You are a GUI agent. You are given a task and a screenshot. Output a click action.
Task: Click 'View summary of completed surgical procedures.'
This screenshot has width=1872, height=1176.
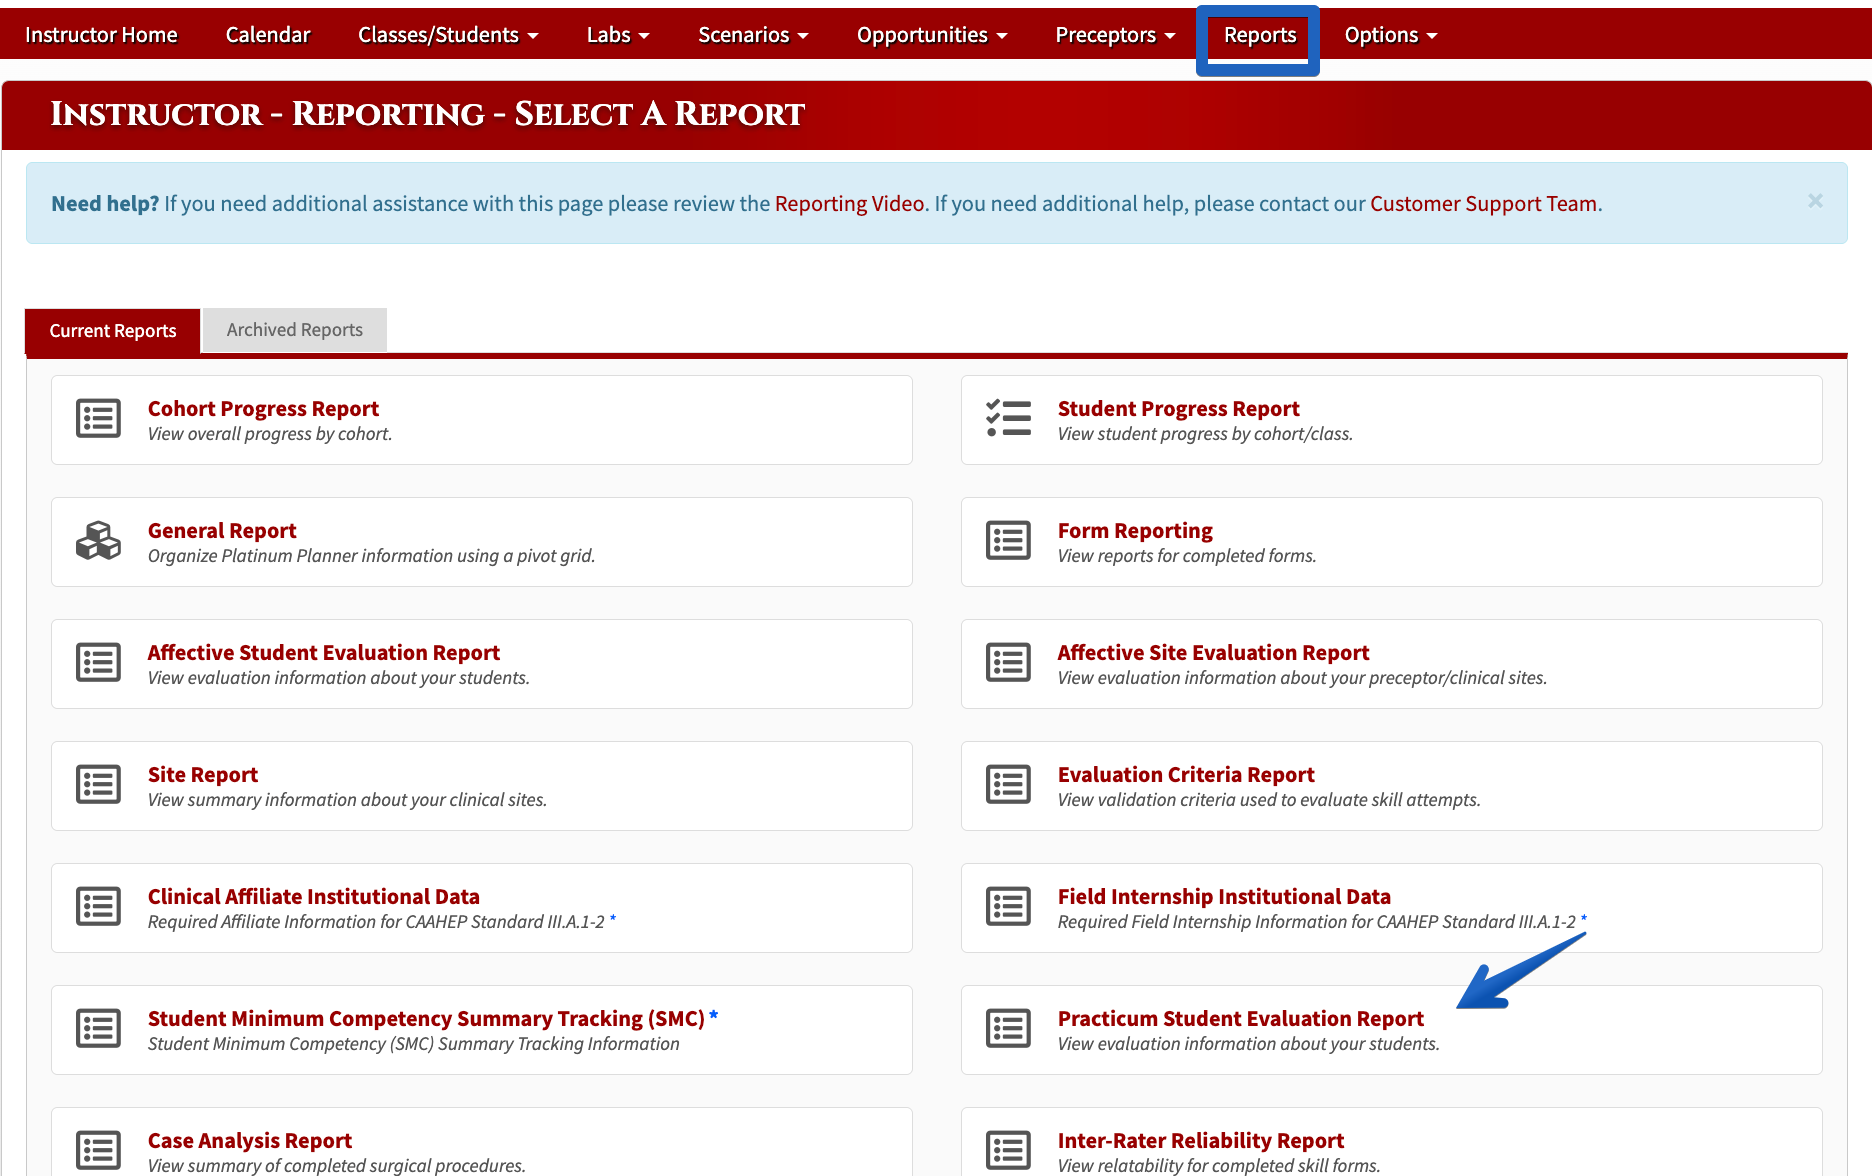click(337, 1165)
